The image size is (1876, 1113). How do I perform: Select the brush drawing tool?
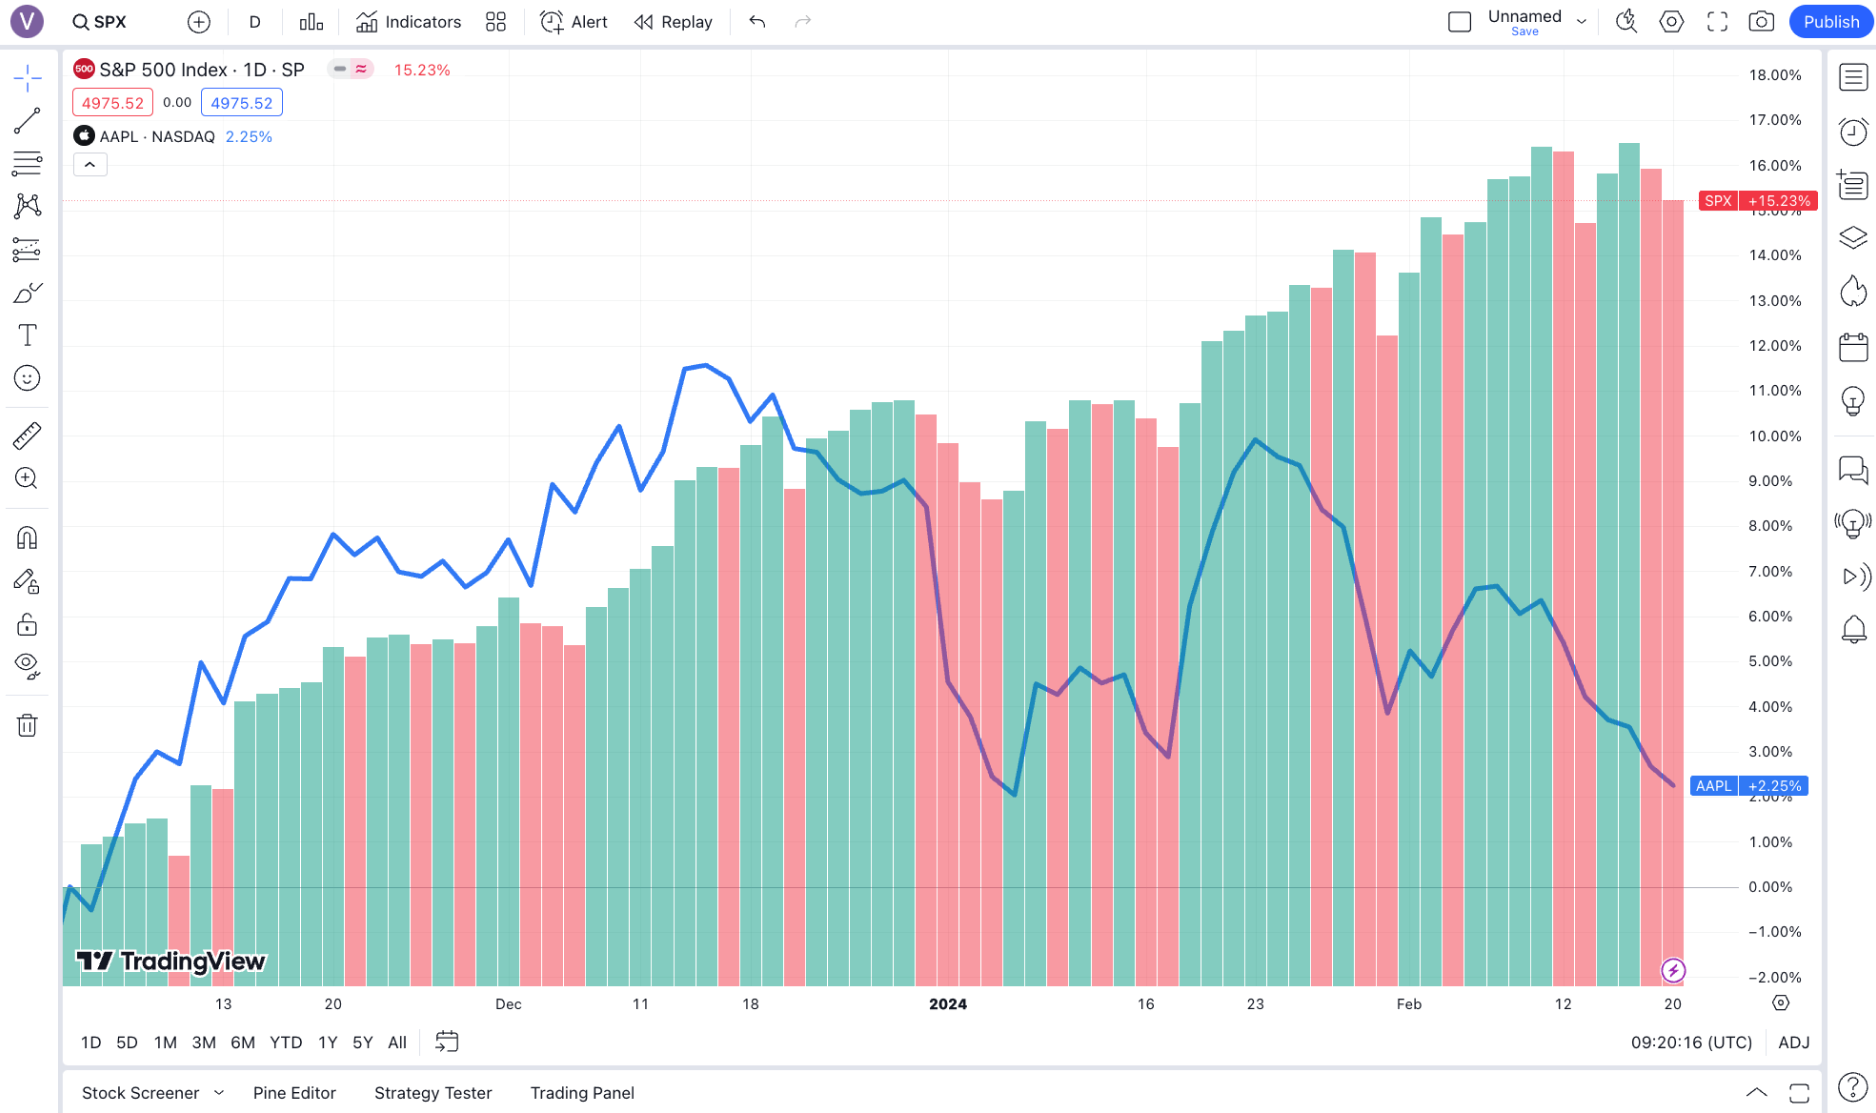point(27,292)
